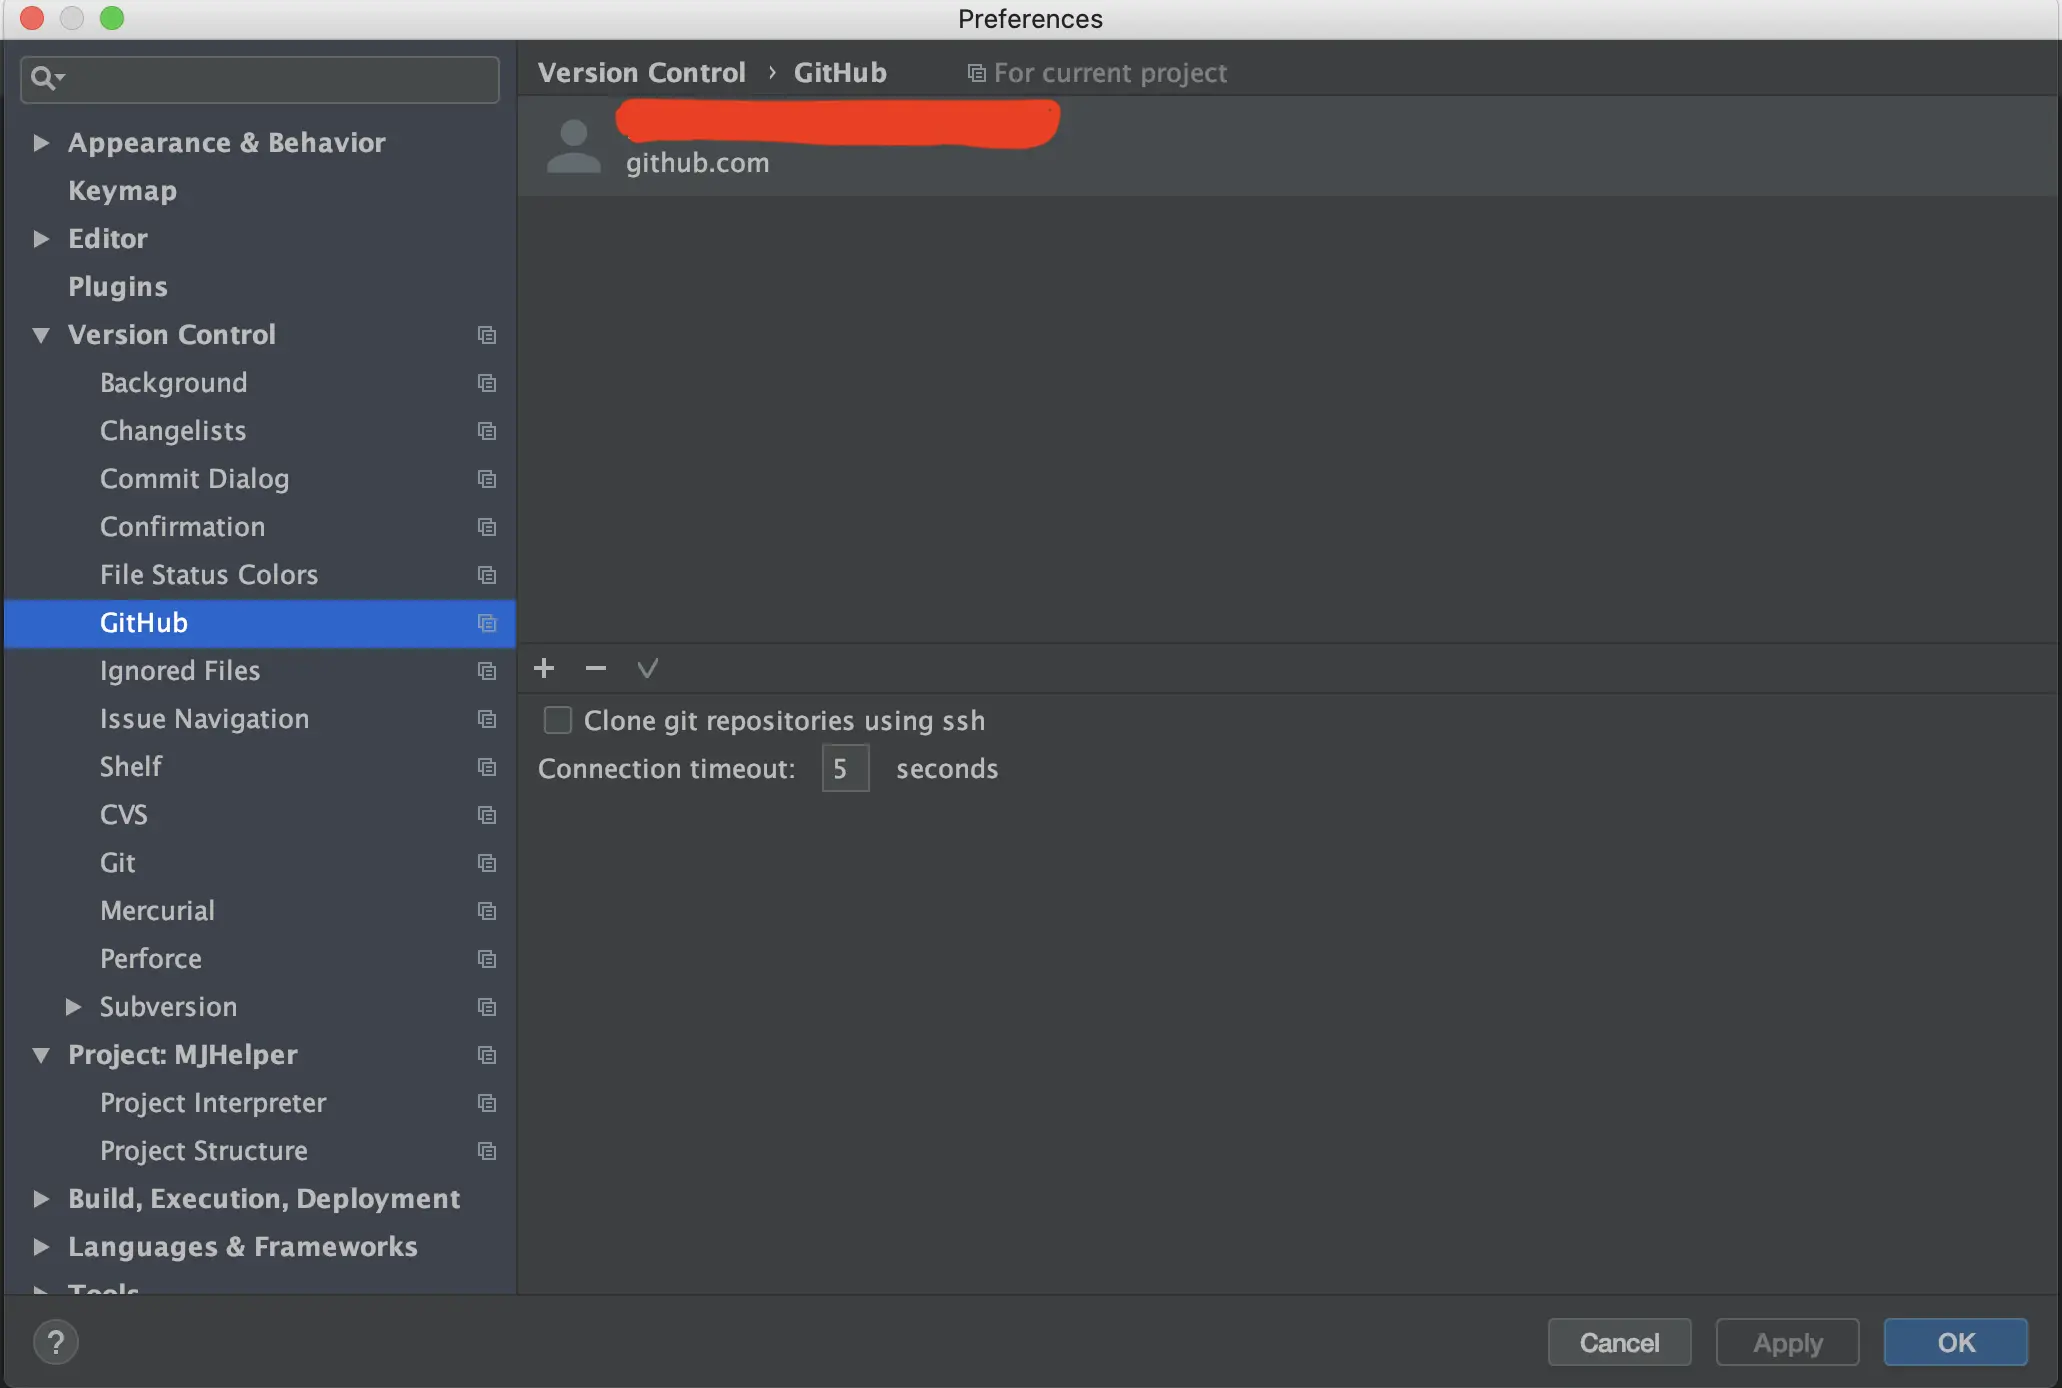Click the search magnifier icon
Screen dimensions: 2062x1388
44,78
